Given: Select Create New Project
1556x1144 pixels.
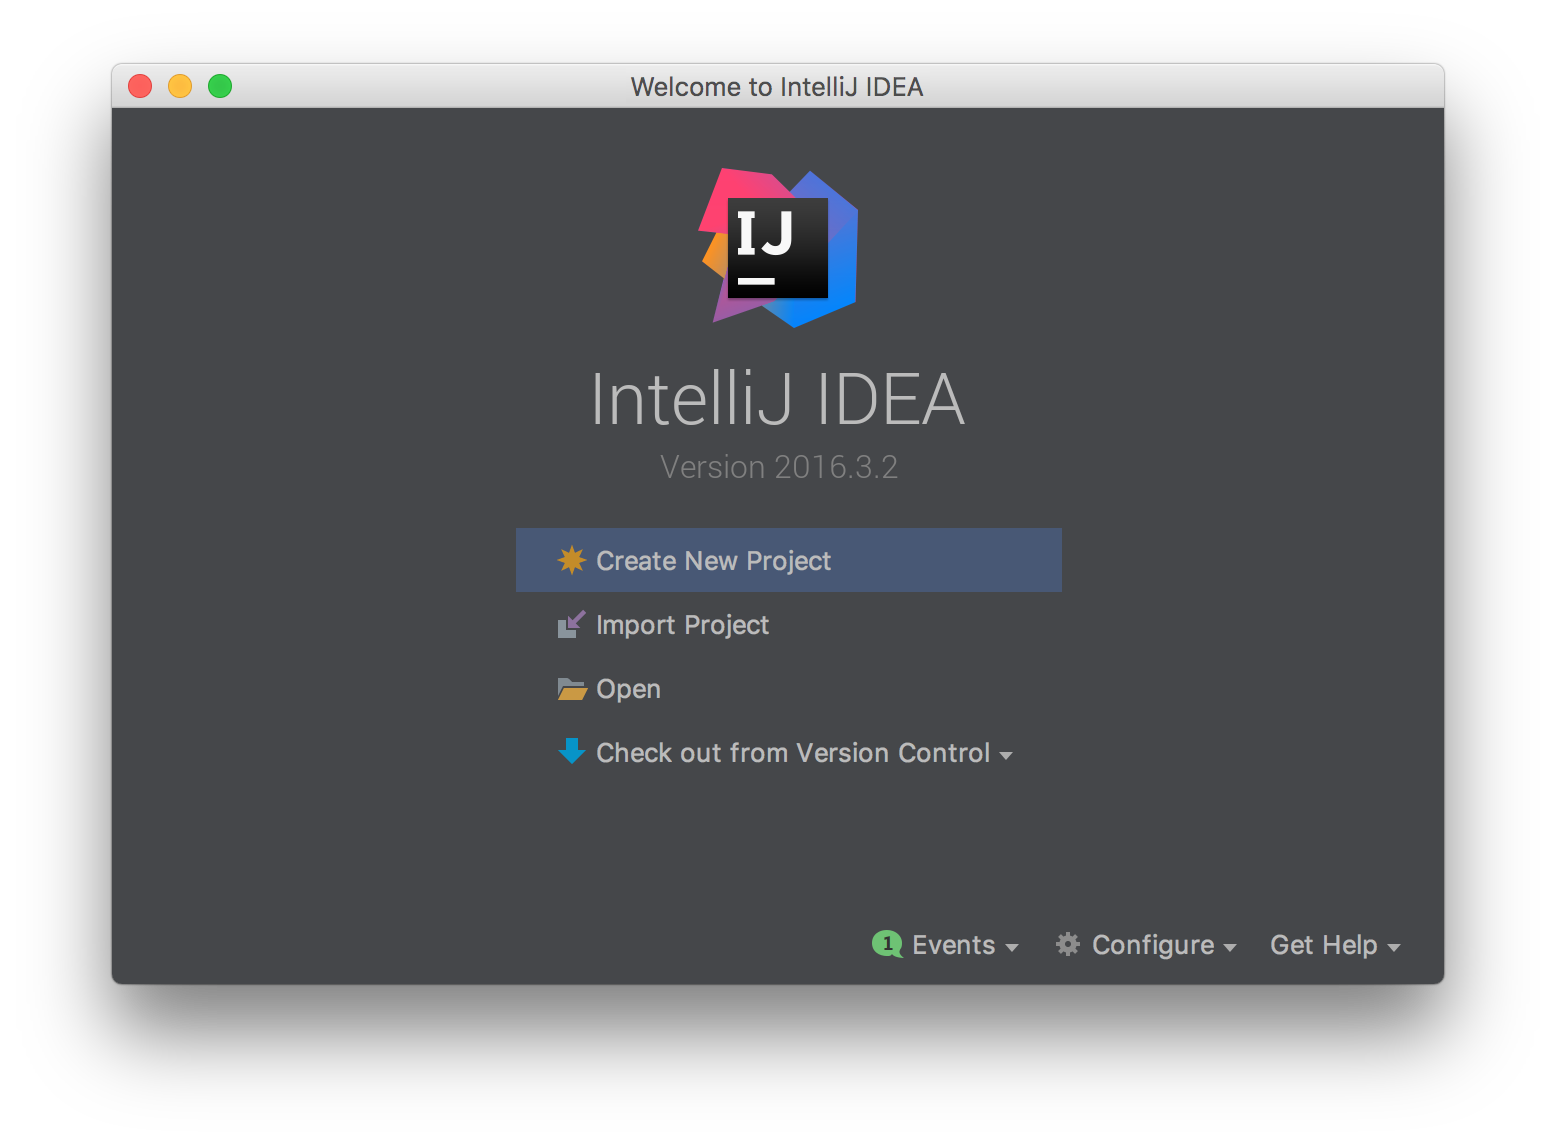Looking at the screenshot, I should [x=713, y=560].
